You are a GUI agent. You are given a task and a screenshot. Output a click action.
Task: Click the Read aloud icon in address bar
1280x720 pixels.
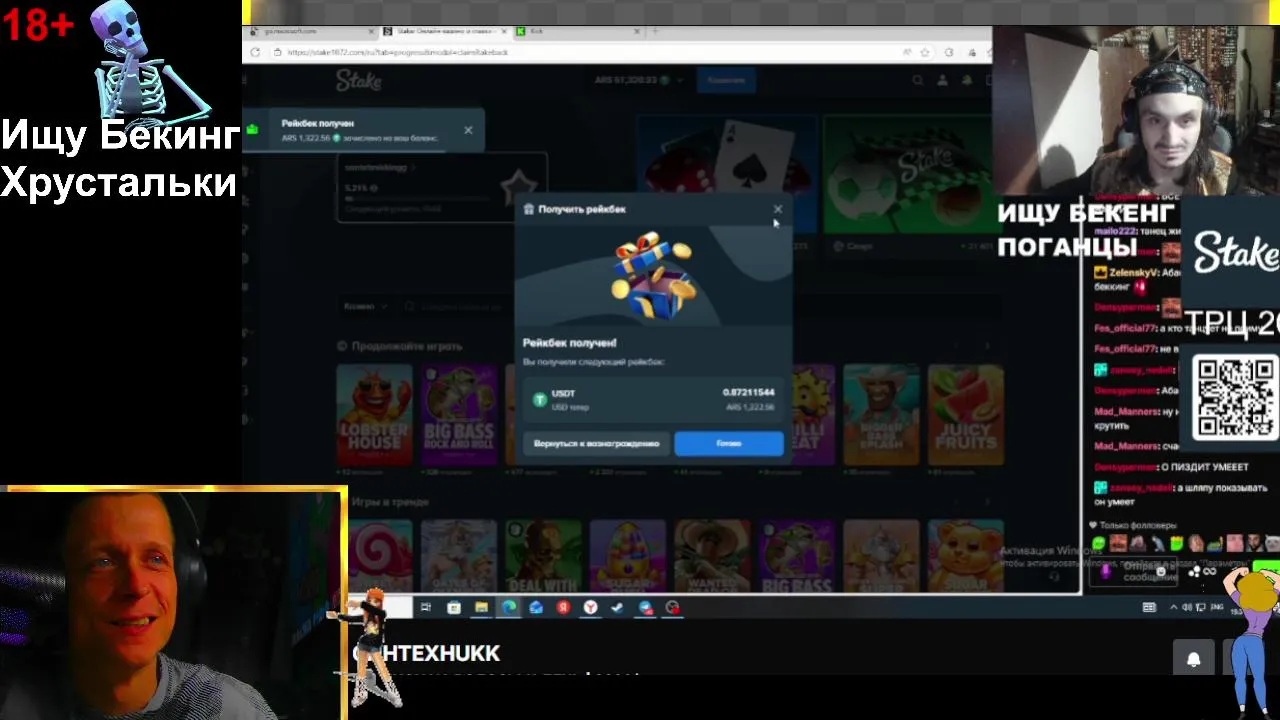coord(907,52)
